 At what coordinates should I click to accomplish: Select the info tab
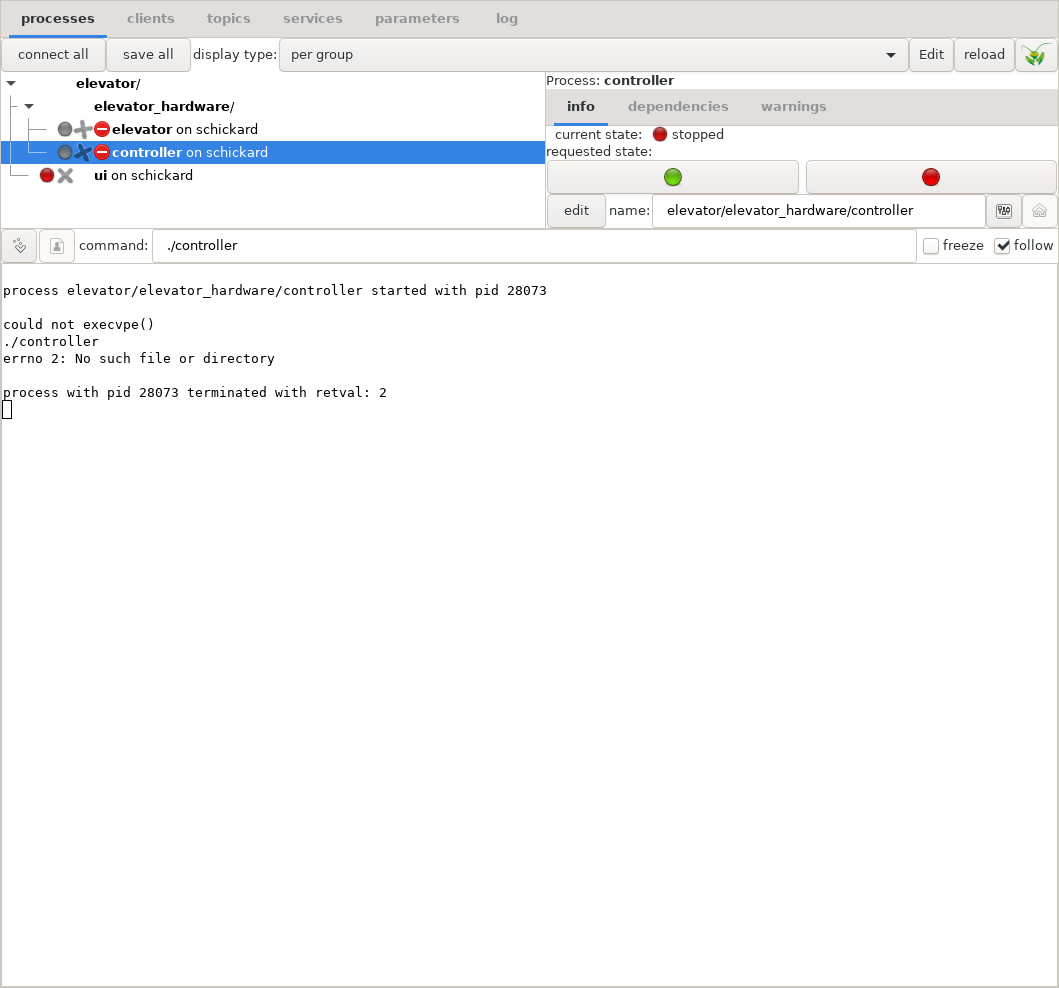(x=581, y=107)
